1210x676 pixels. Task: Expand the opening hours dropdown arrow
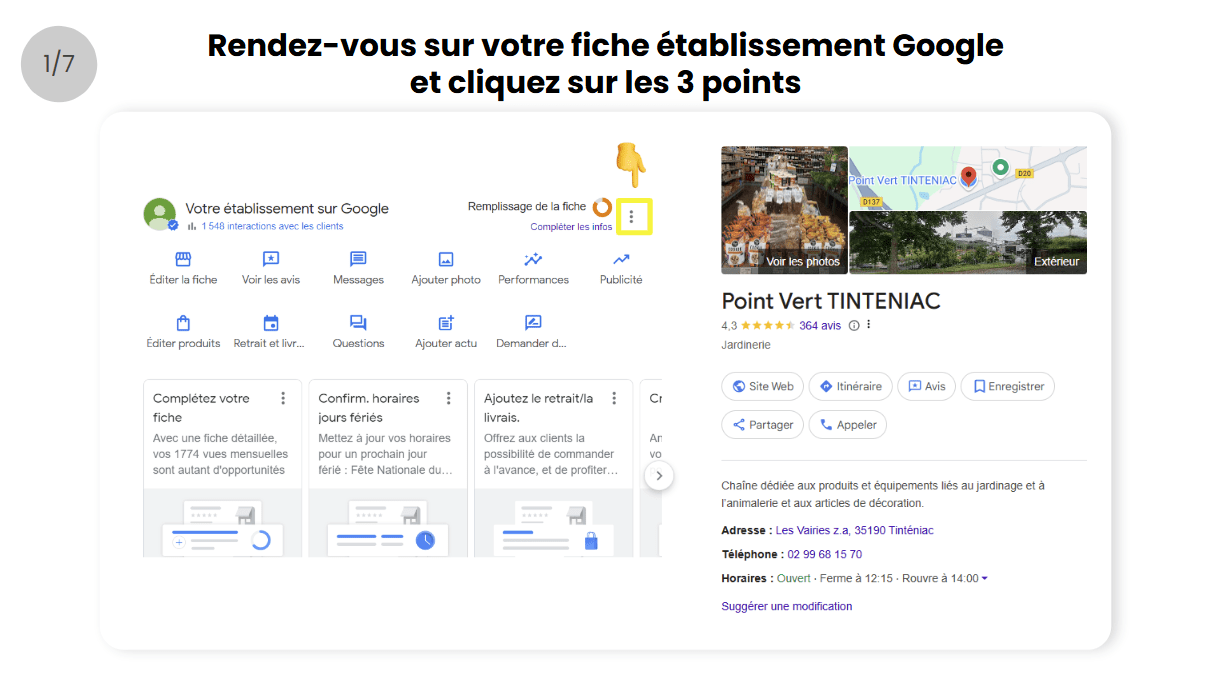pyautogui.click(x=985, y=579)
